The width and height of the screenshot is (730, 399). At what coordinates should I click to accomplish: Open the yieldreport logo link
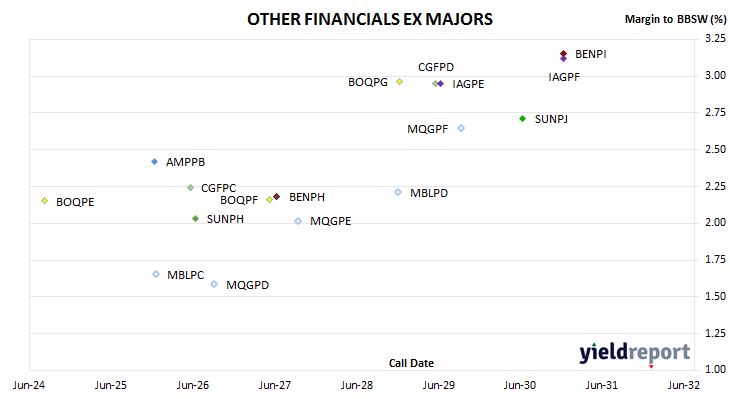tap(635, 353)
